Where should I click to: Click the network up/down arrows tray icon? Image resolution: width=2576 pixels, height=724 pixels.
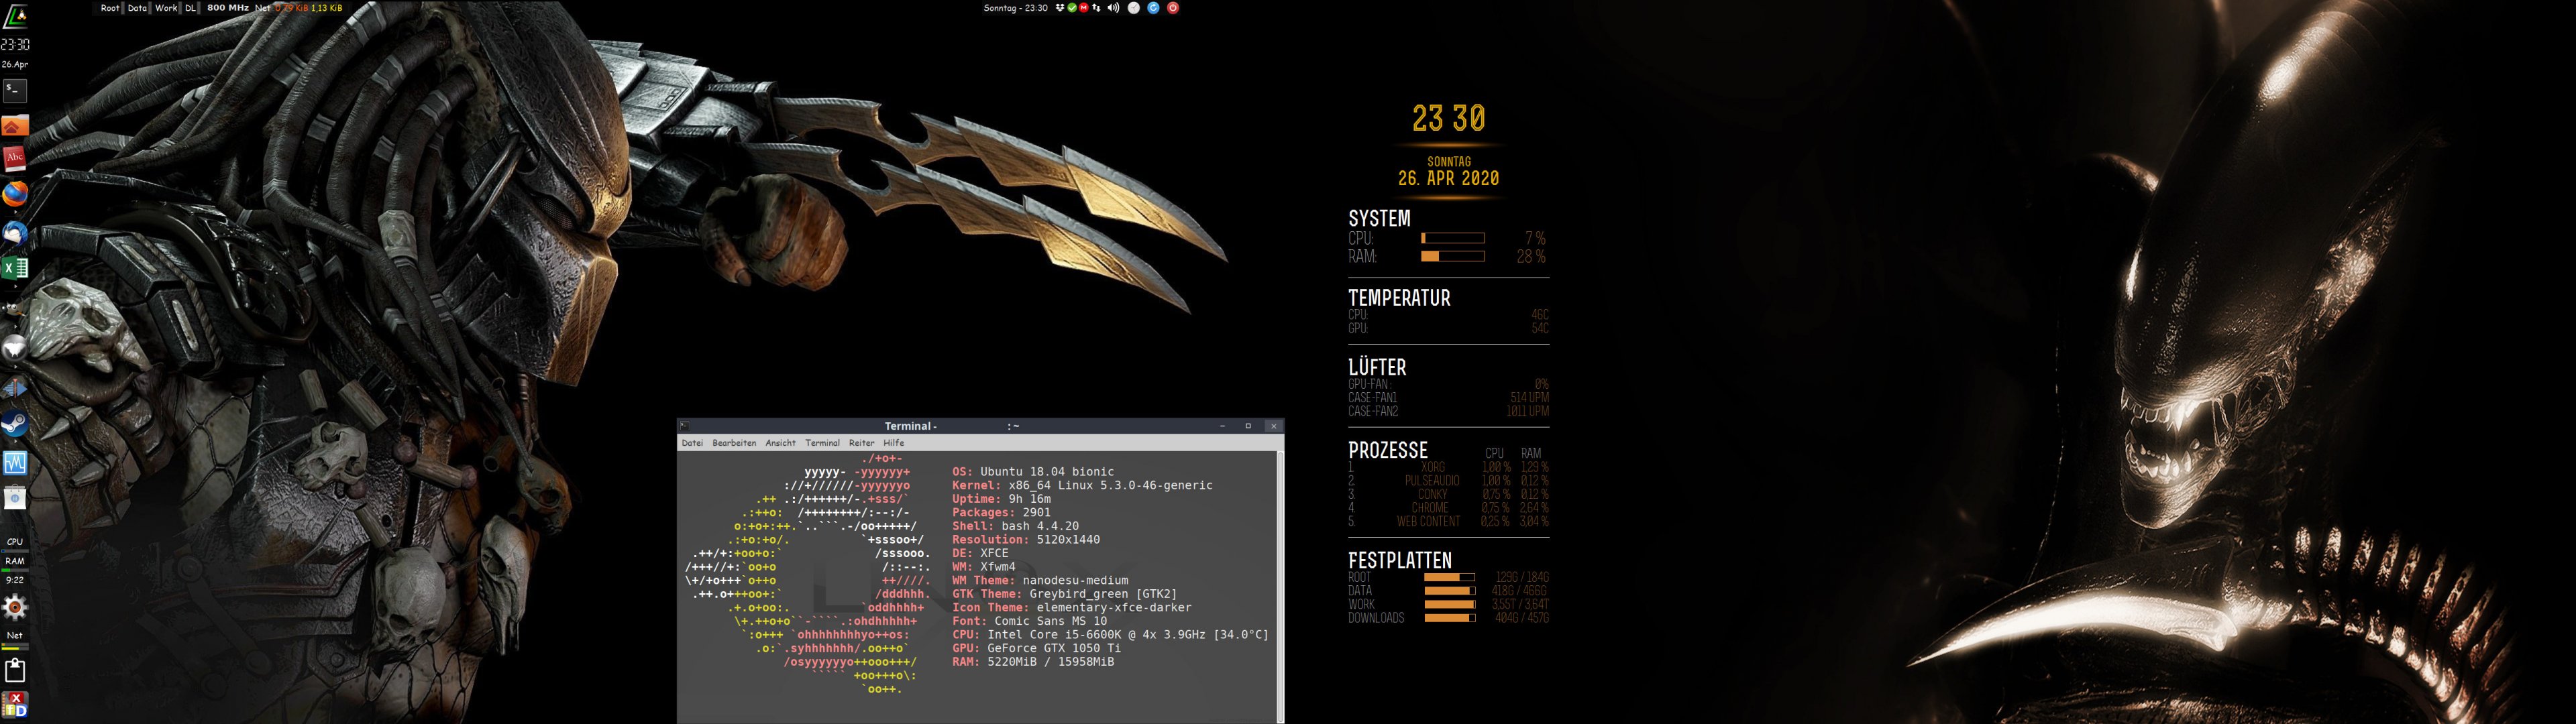click(x=1096, y=8)
